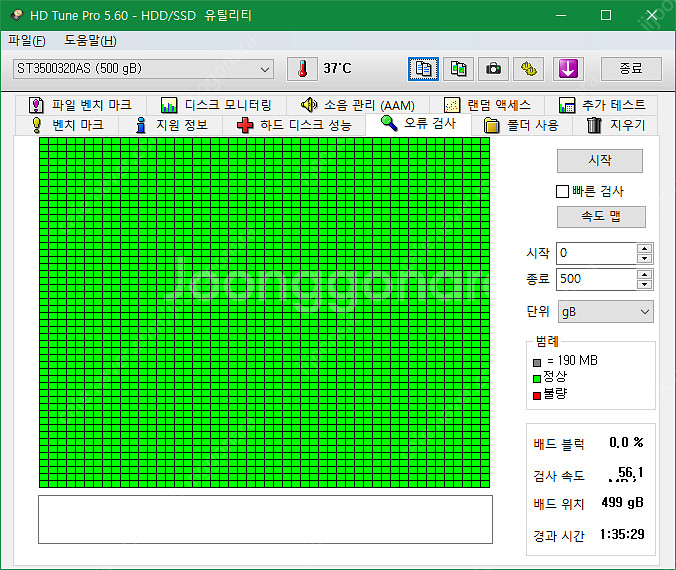Click the 종료 input field showing 500
The width and height of the screenshot is (676, 570).
point(597,279)
